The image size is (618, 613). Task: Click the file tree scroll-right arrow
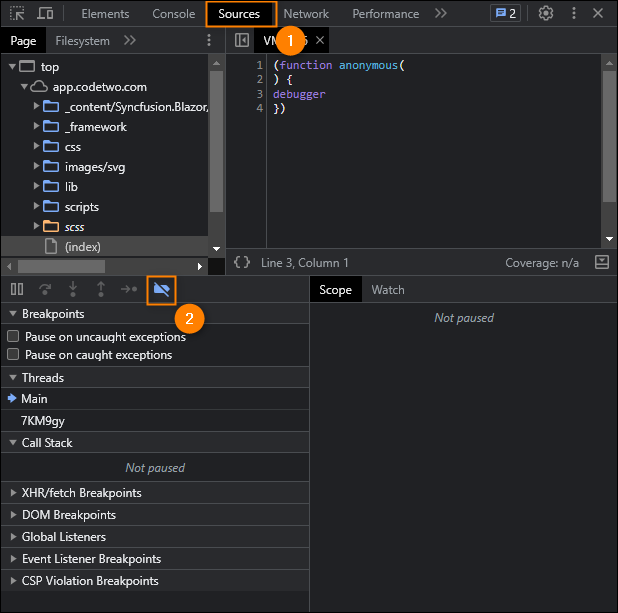click(200, 266)
